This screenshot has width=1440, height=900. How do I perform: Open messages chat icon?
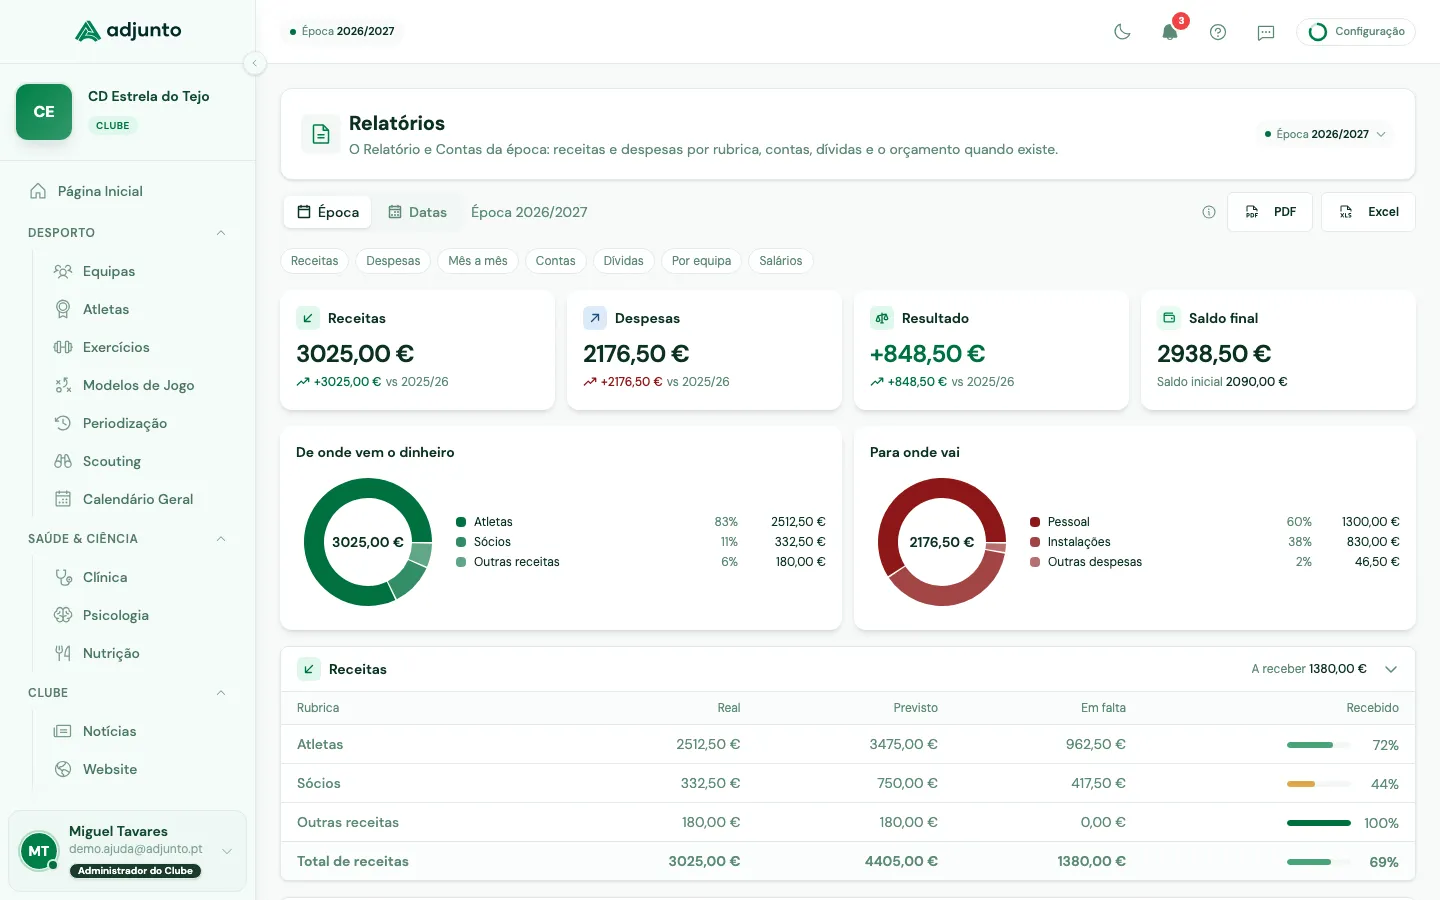tap(1266, 32)
